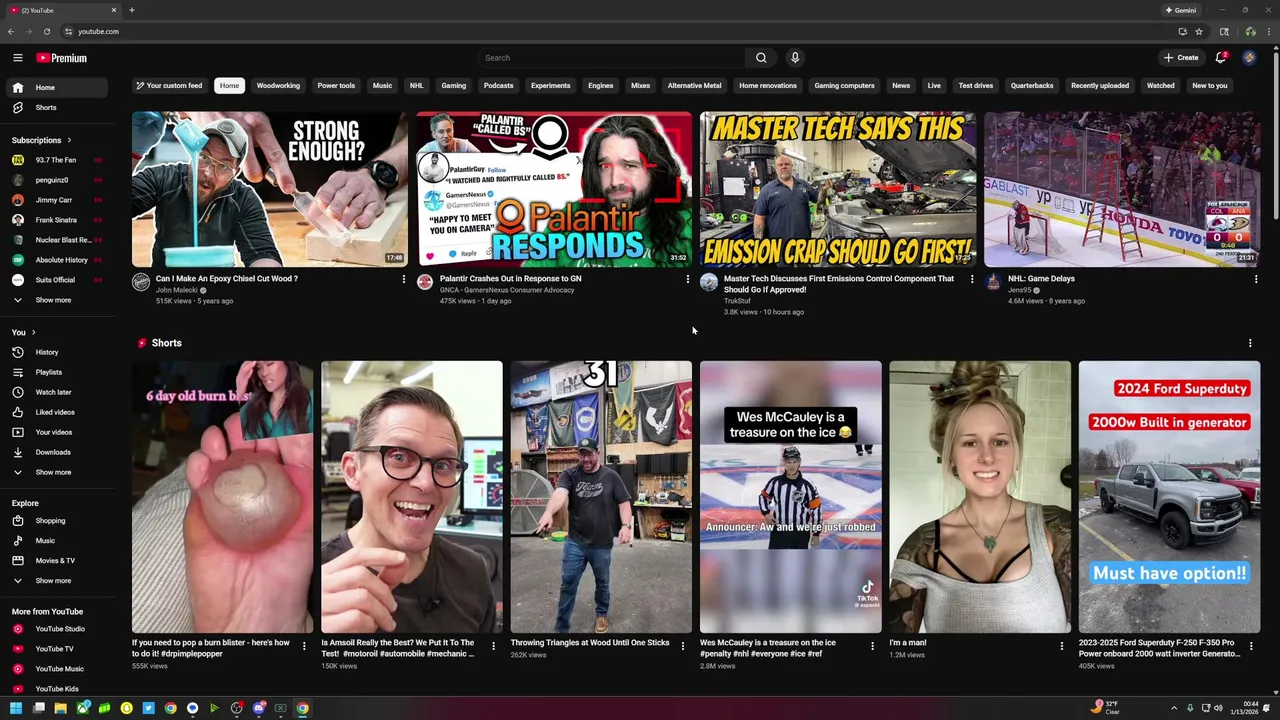Open the notifications bell
The width and height of the screenshot is (1280, 720).
1221,58
